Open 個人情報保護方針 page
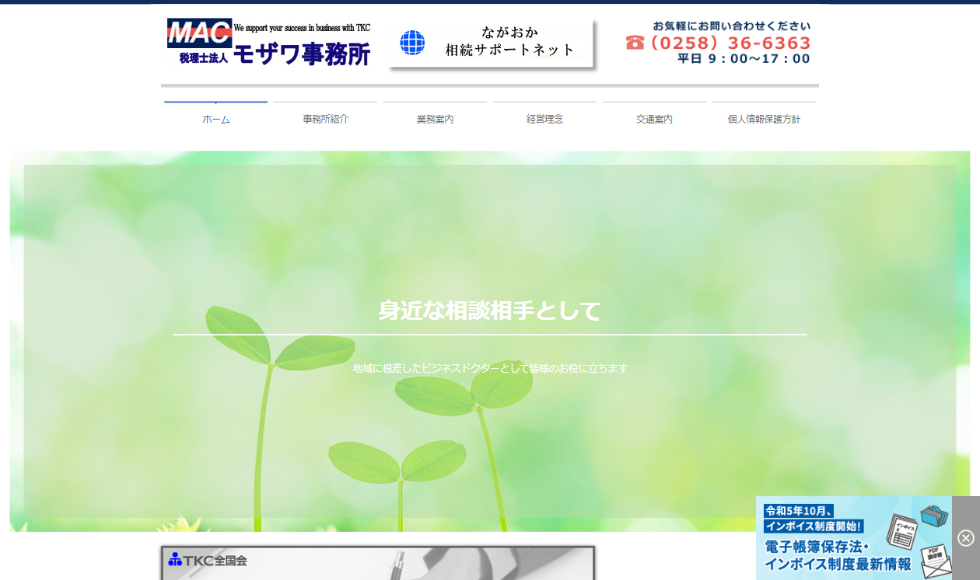The image size is (980, 580). [764, 119]
